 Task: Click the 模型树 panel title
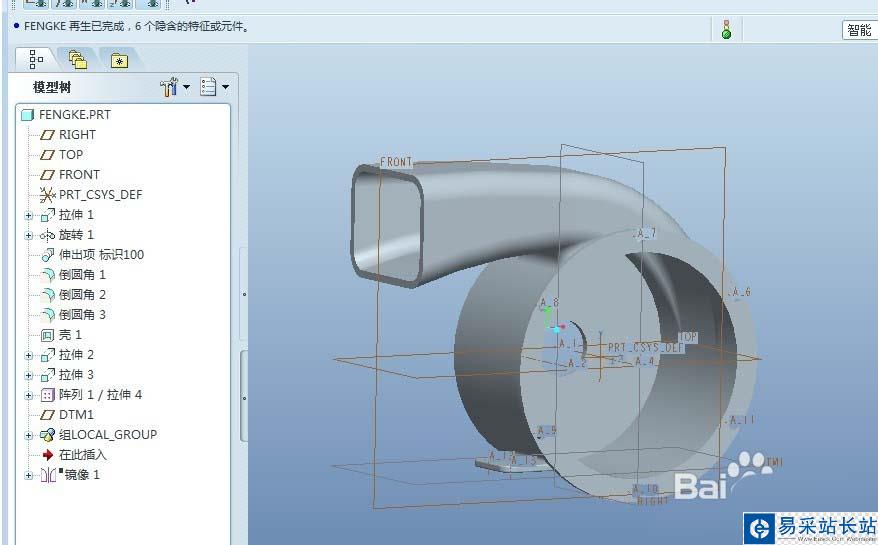coord(52,87)
